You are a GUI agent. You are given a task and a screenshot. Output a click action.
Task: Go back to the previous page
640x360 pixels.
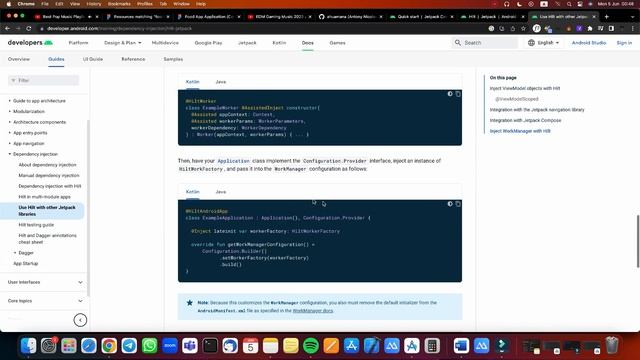pyautogui.click(x=7, y=29)
